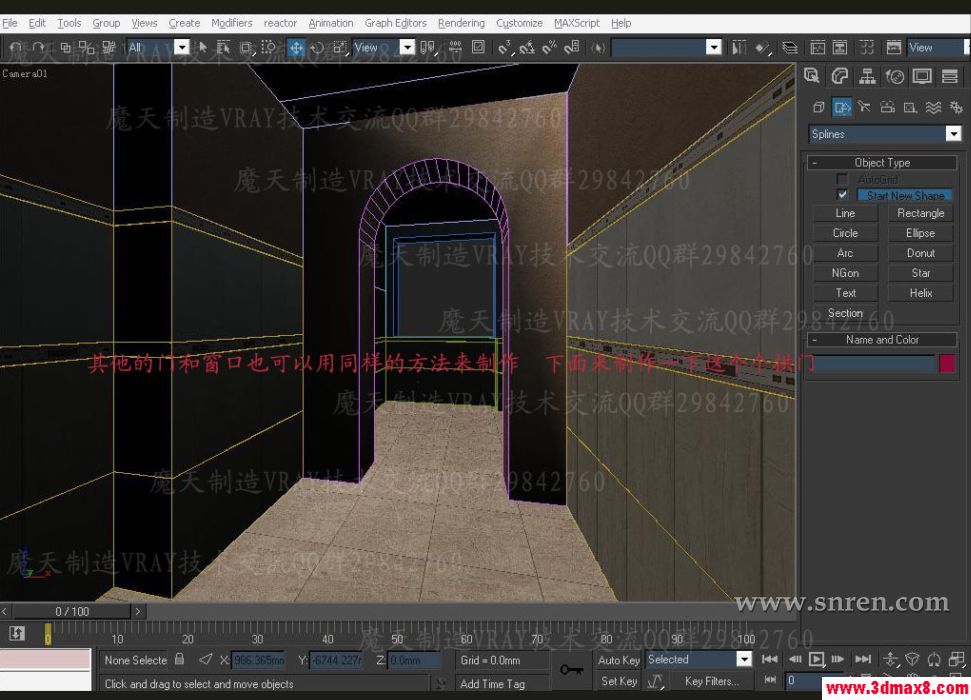Viewport: 971px width, 700px height.
Task: Select the Lights category icon
Action: point(863,106)
